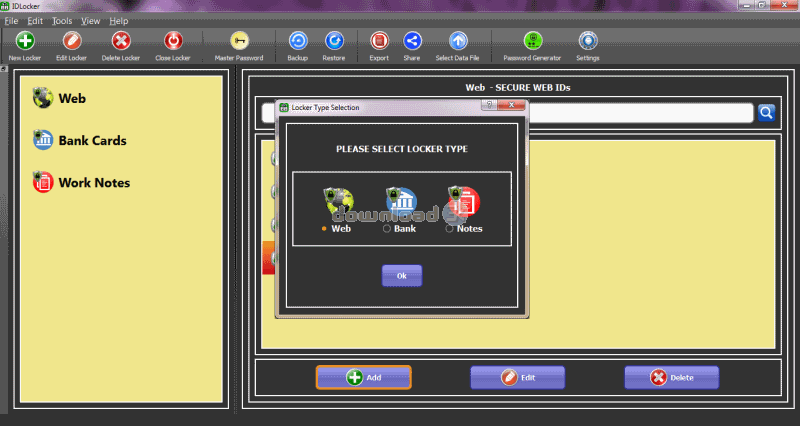Select the Bank locker type radio button

pyautogui.click(x=387, y=229)
